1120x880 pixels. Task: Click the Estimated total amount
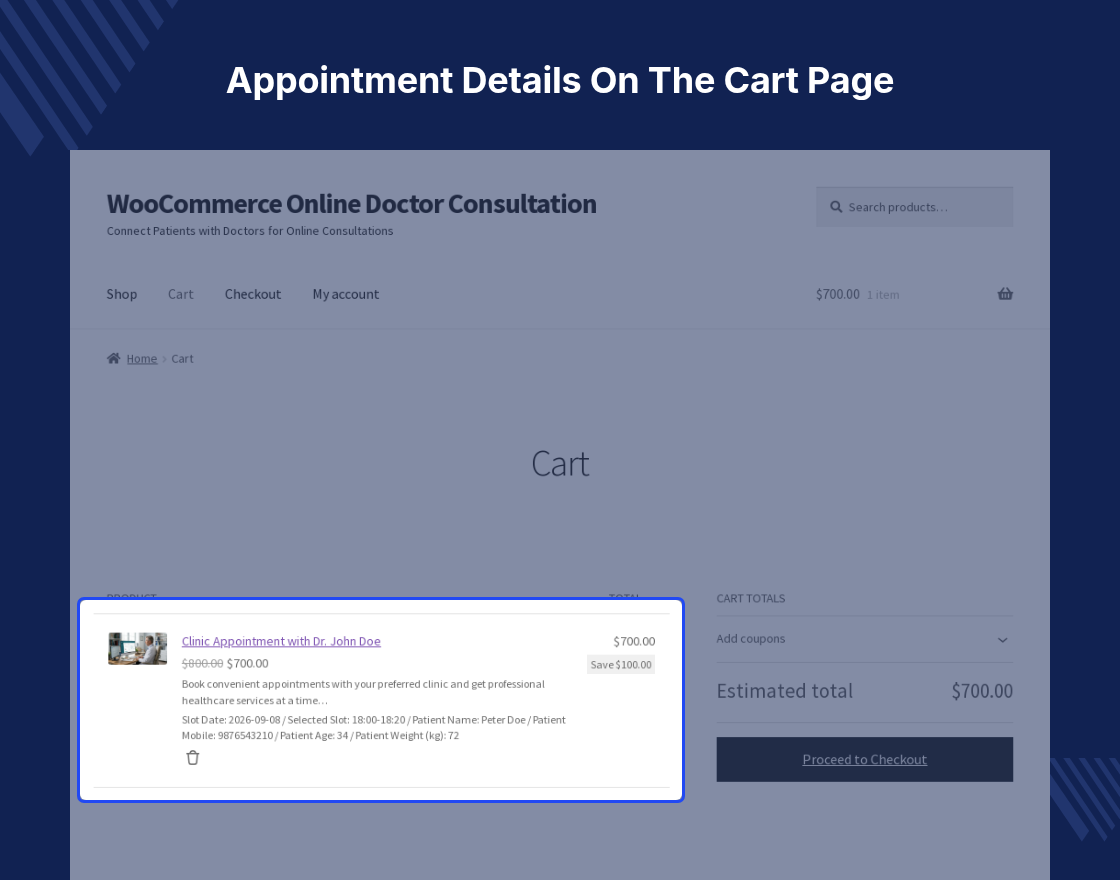click(982, 691)
